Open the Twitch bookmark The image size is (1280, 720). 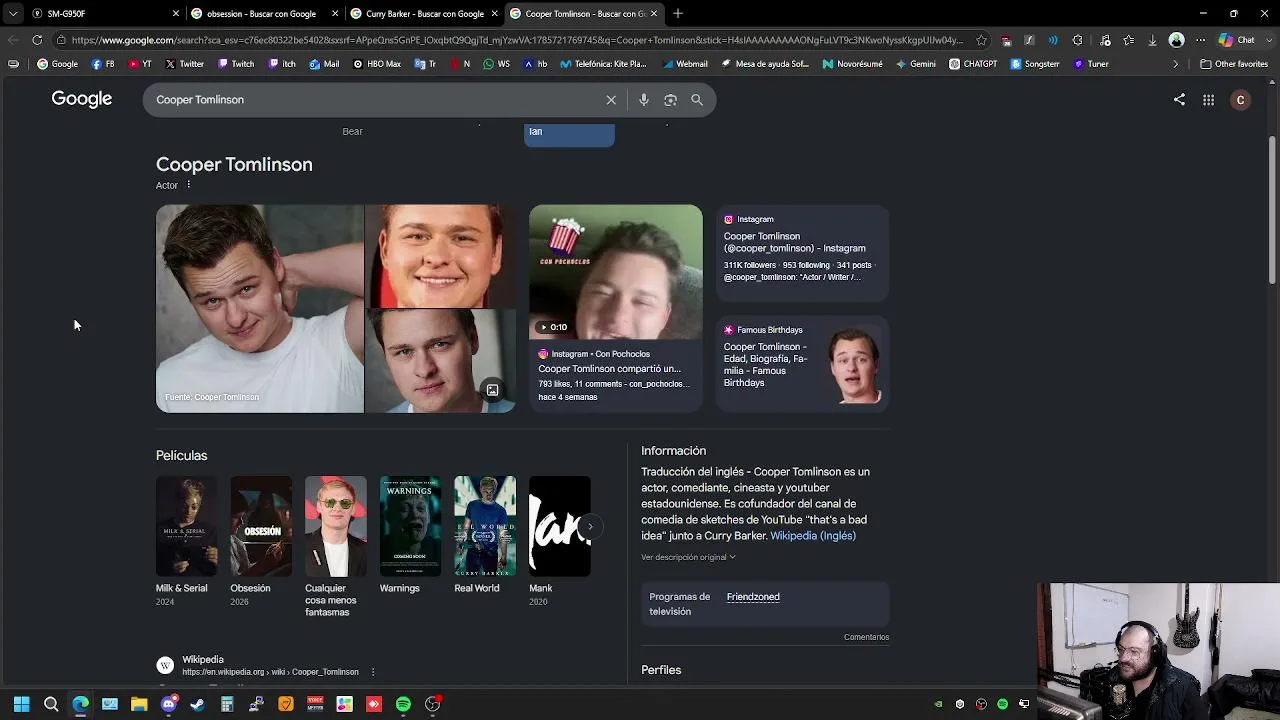[235, 64]
